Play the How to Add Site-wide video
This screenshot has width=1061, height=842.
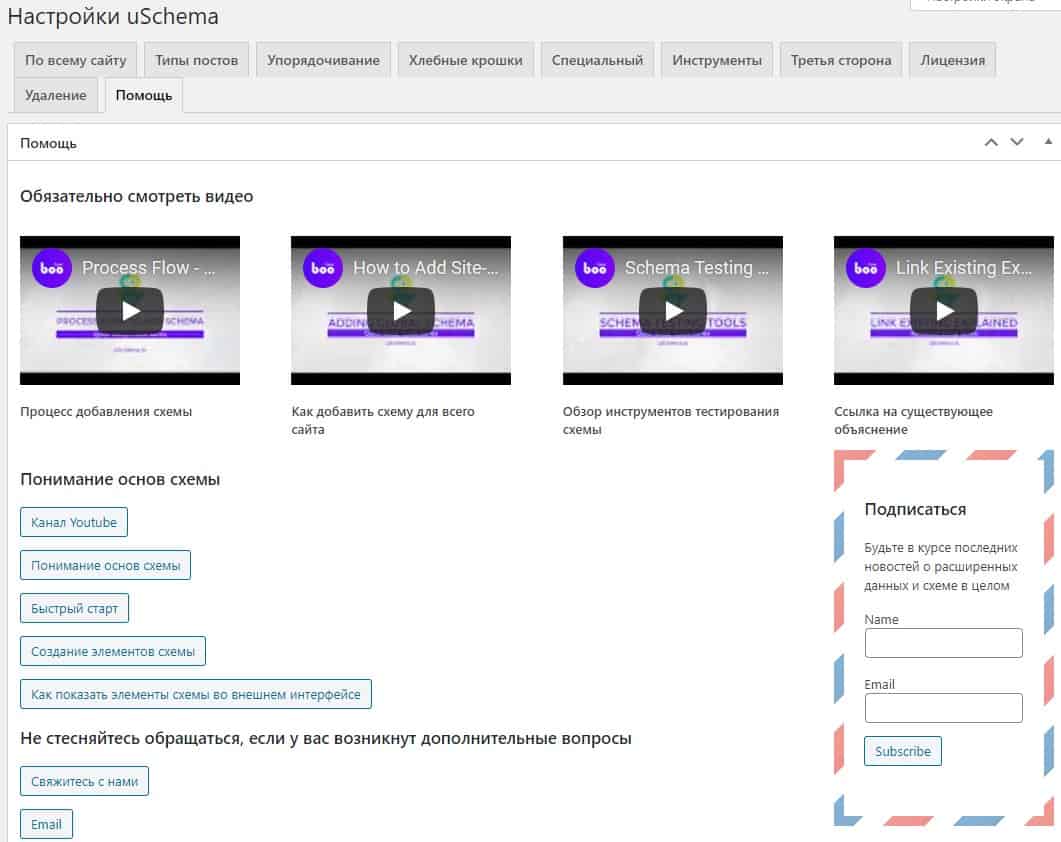click(401, 311)
